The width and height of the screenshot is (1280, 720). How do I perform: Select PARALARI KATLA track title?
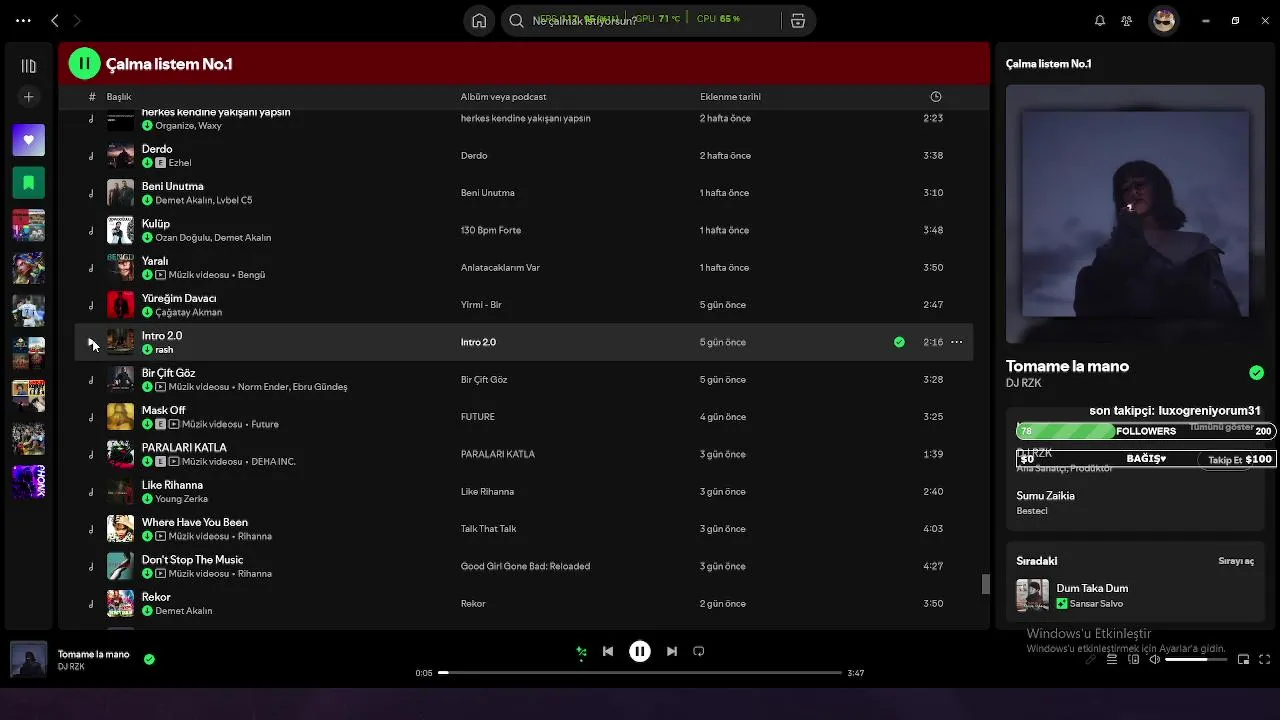pos(184,448)
